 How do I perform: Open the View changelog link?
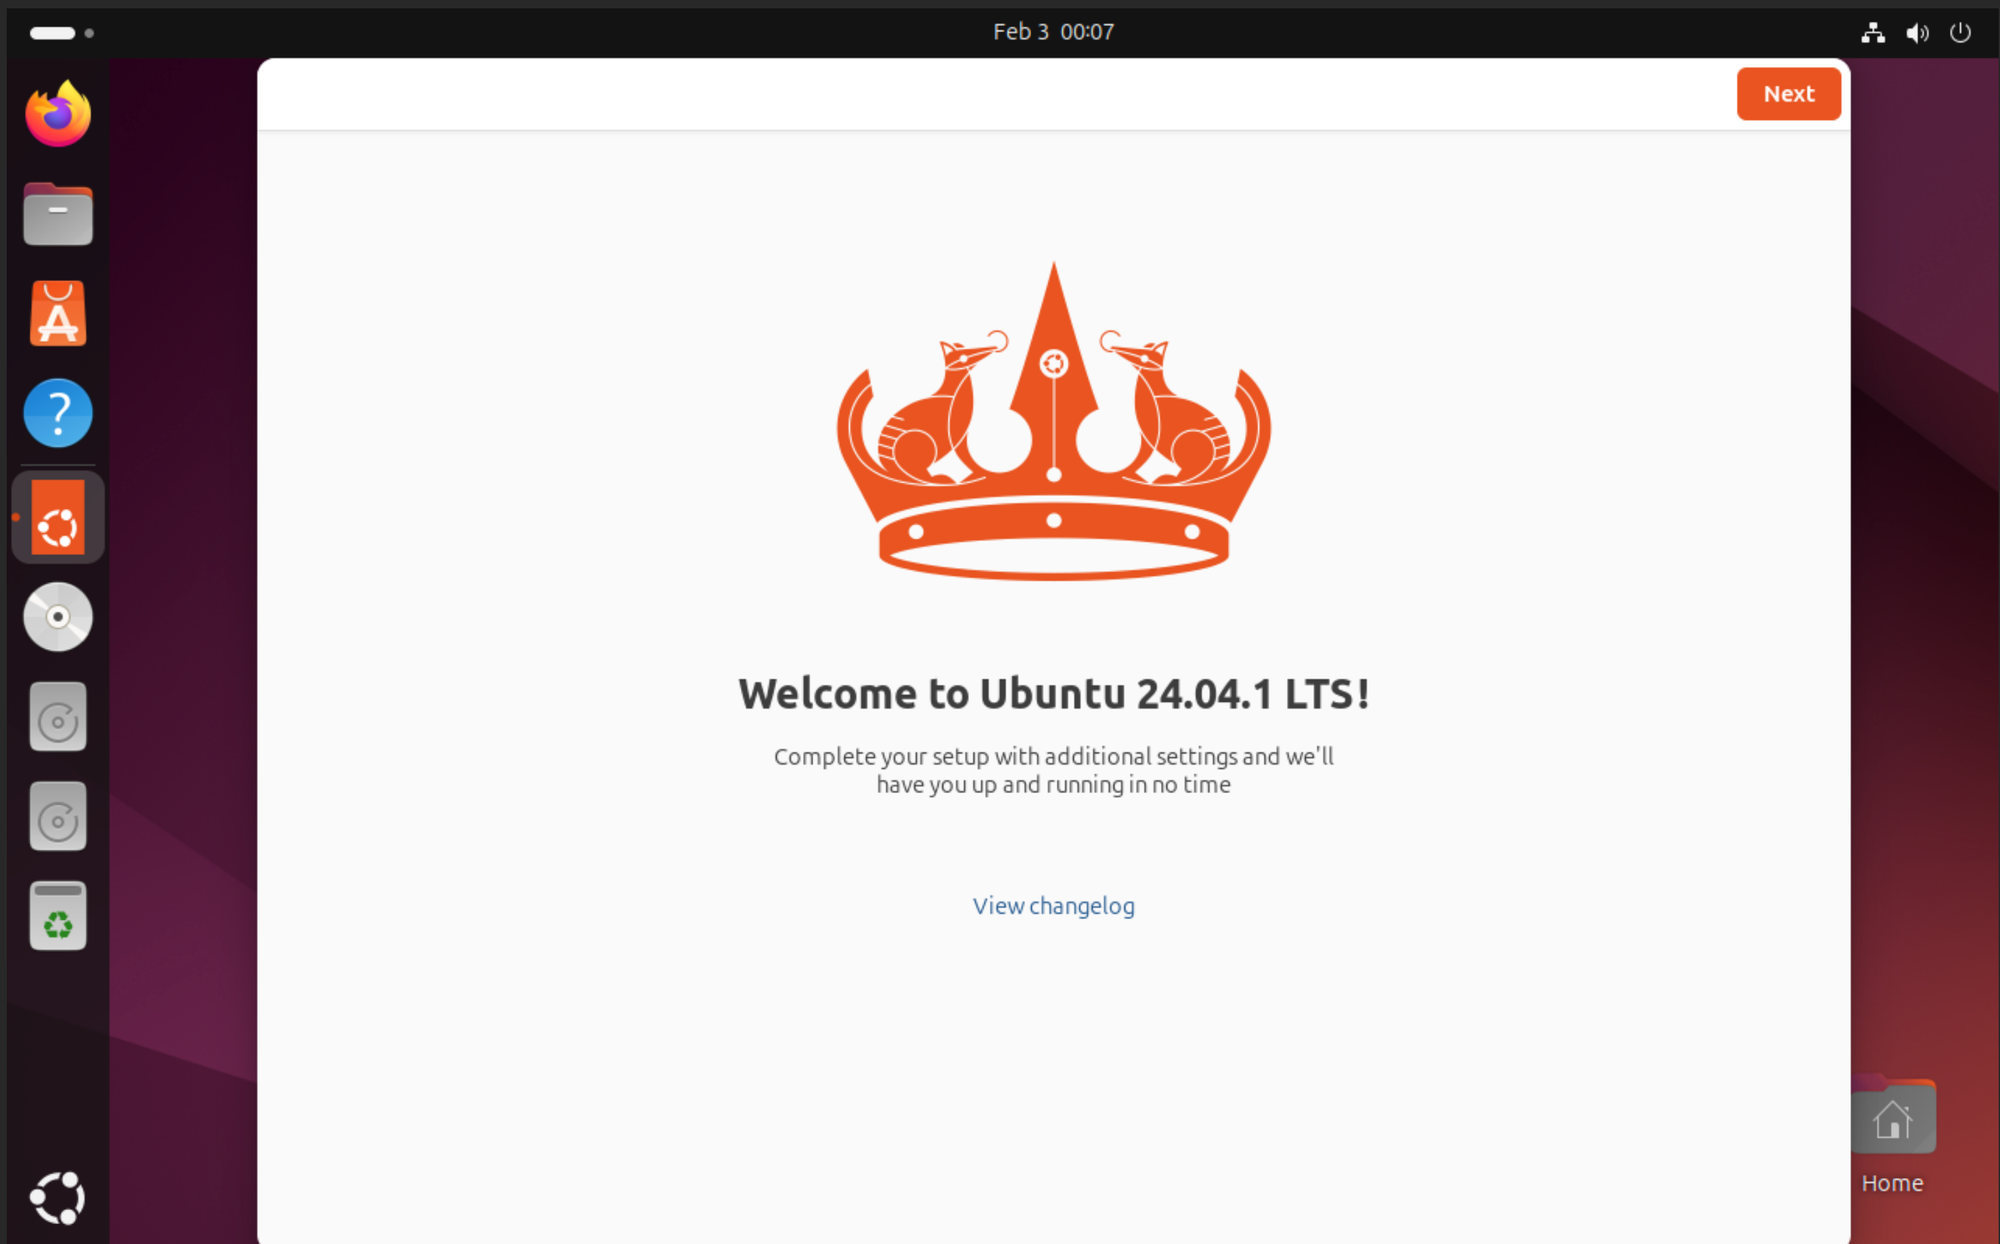[x=1053, y=905]
